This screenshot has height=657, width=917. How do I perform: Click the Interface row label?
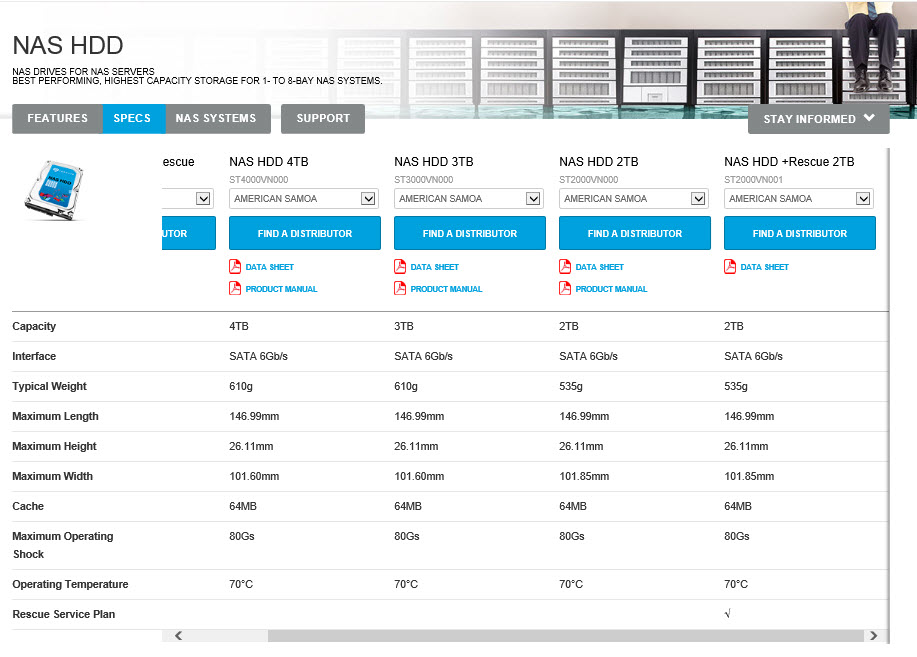tap(34, 356)
